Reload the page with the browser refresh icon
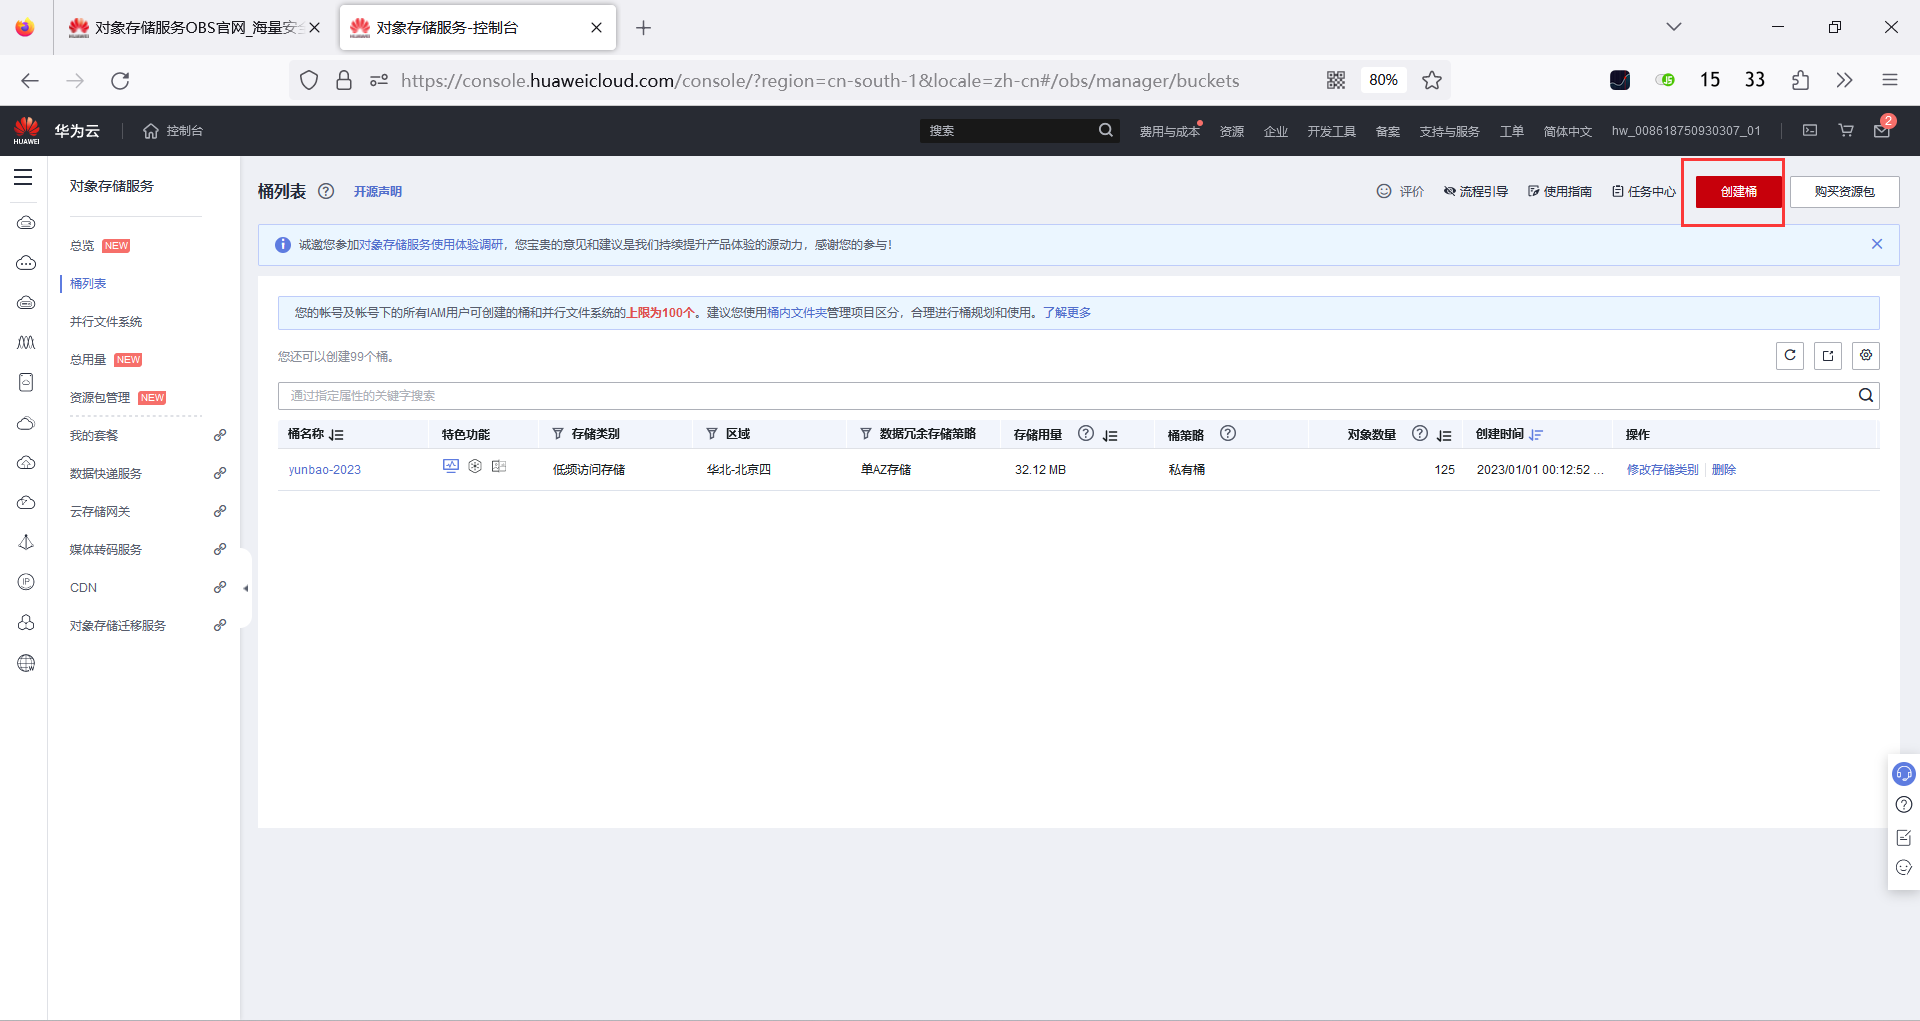This screenshot has width=1920, height=1021. point(120,81)
